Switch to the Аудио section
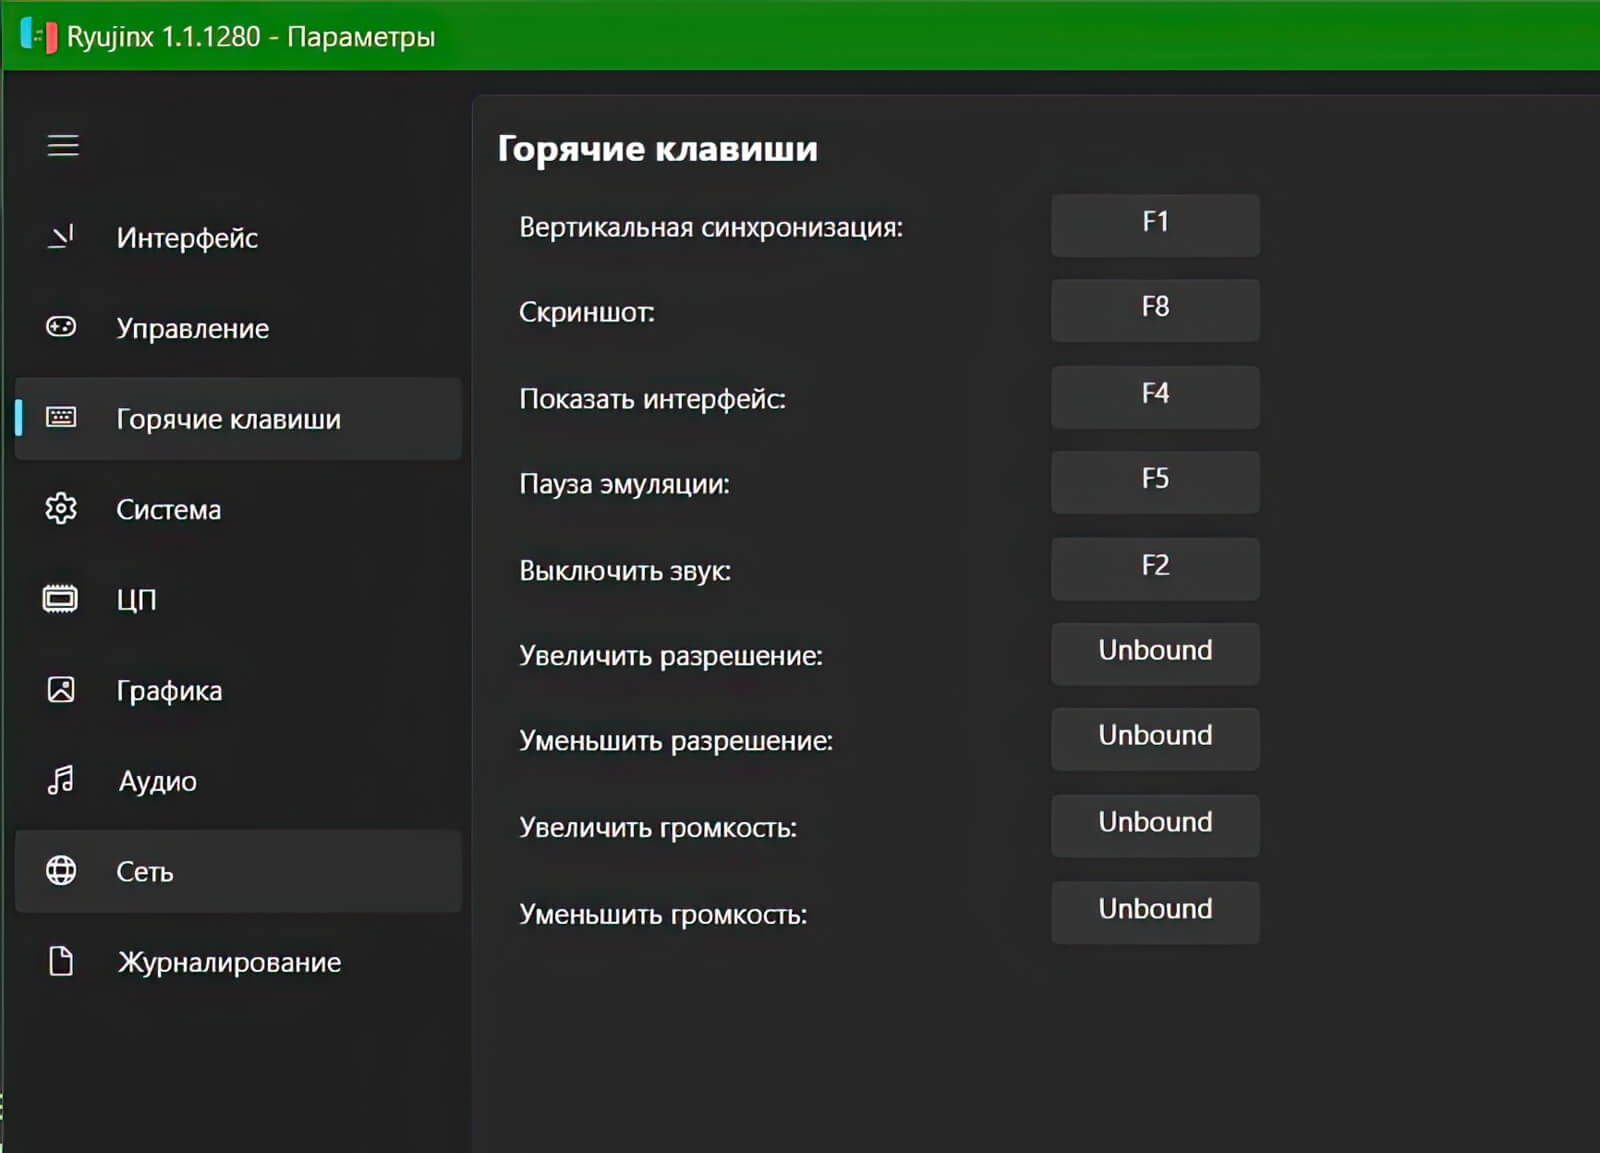Image resolution: width=1600 pixels, height=1153 pixels. pos(238,781)
